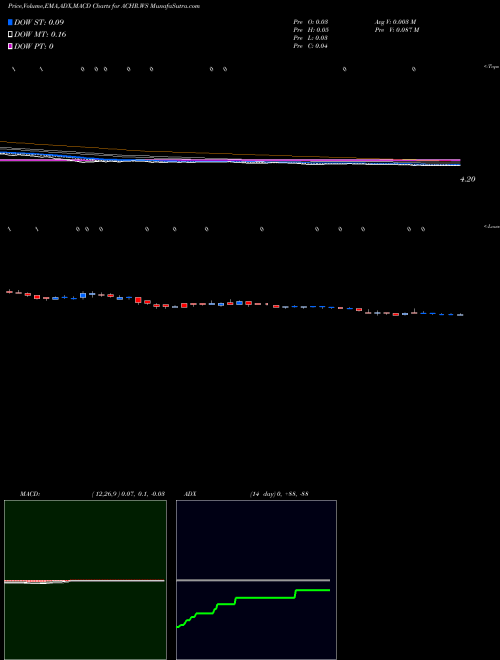This screenshot has height=660, width=500.
Task: Click the 'Pre H: 0.05' high value
Action: 311,30
